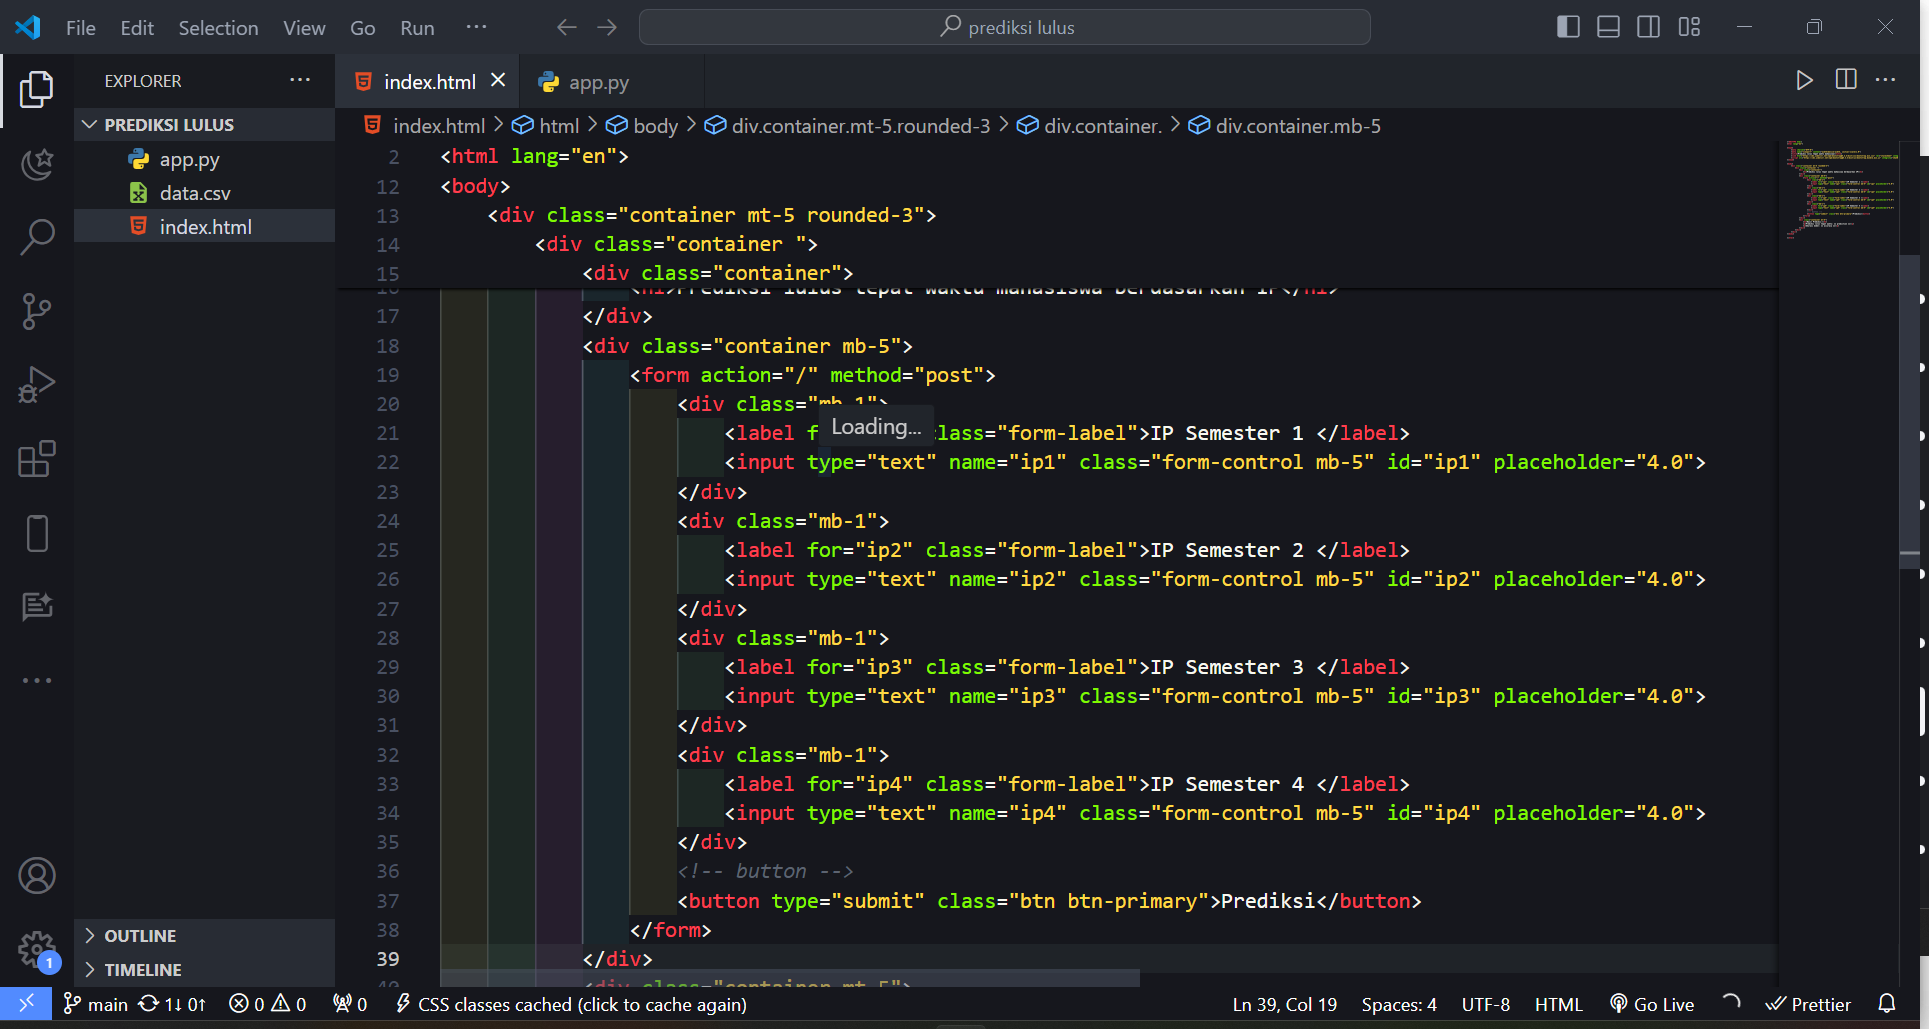Collapse the PREDIKSI LULUS folder section
Viewport: 1929px width, 1029px height.
point(204,124)
